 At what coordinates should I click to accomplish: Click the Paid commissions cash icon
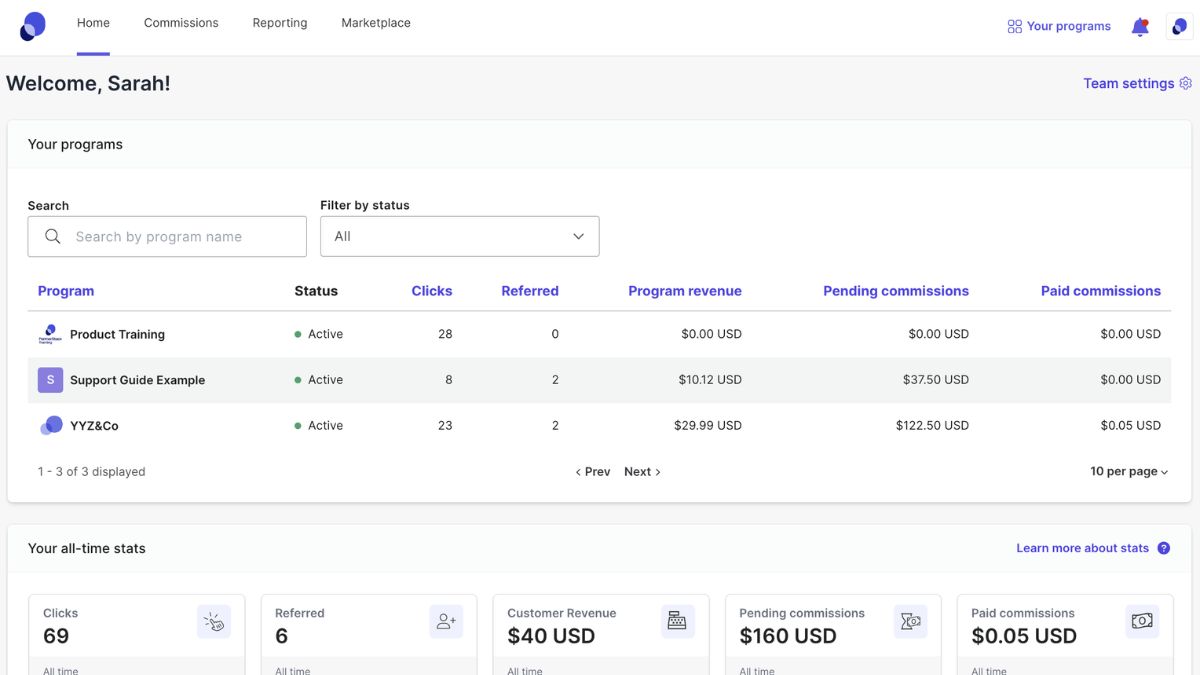click(x=1142, y=620)
